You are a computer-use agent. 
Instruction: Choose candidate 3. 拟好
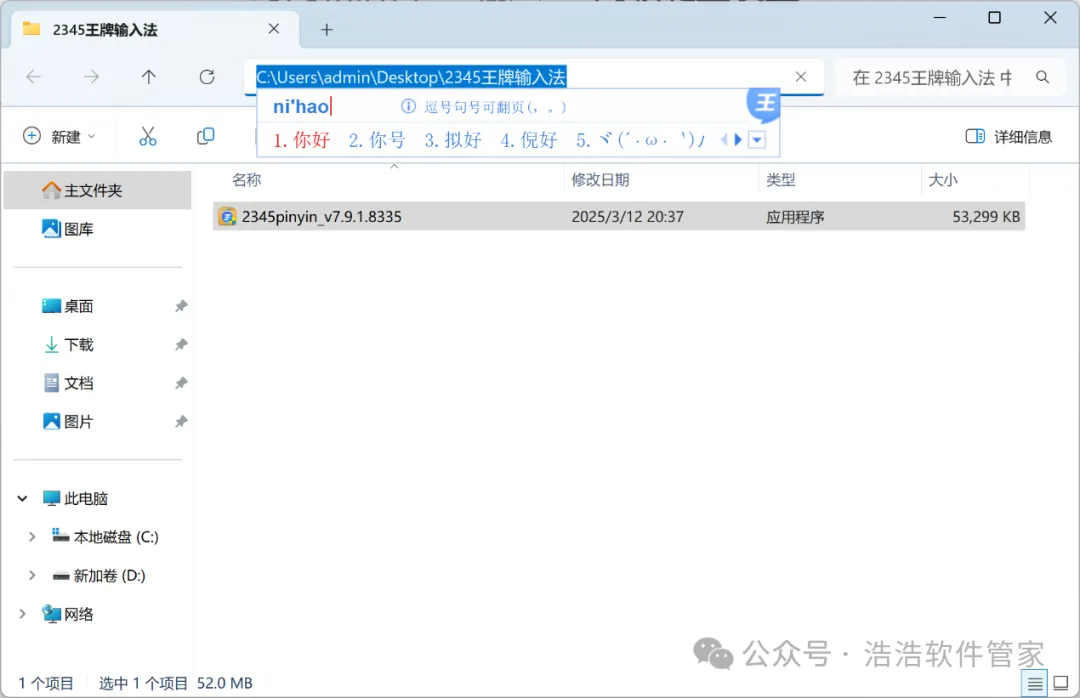pyautogui.click(x=453, y=140)
